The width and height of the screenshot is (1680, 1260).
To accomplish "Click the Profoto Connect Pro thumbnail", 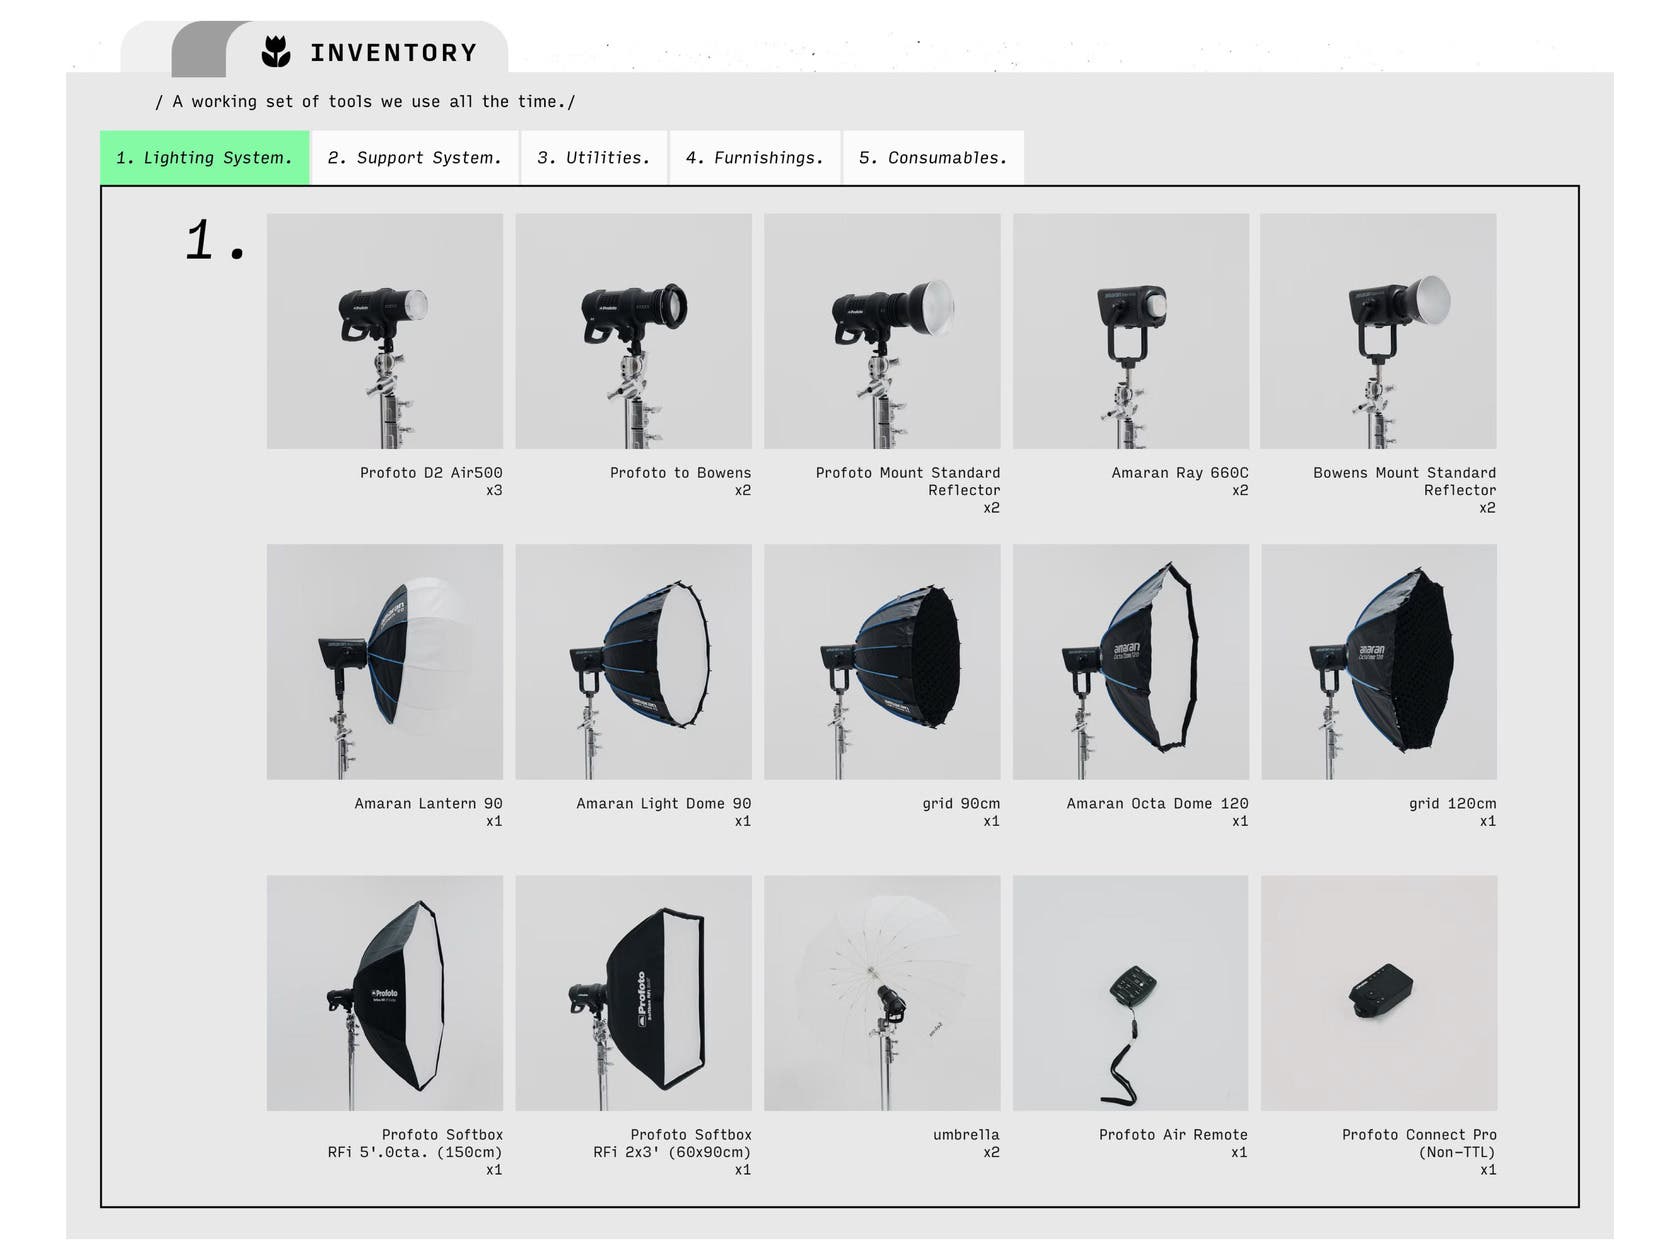I will click(1378, 993).
